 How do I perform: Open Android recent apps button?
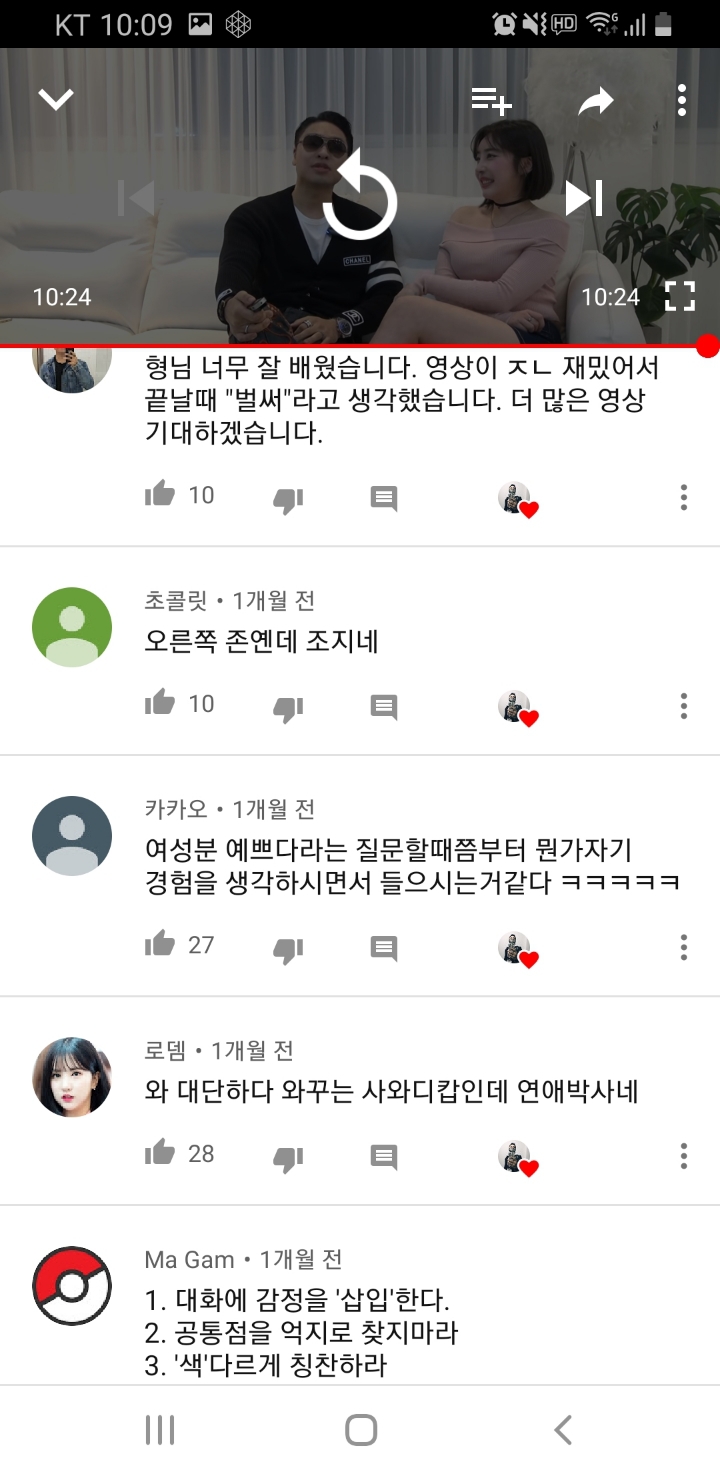coord(160,1430)
